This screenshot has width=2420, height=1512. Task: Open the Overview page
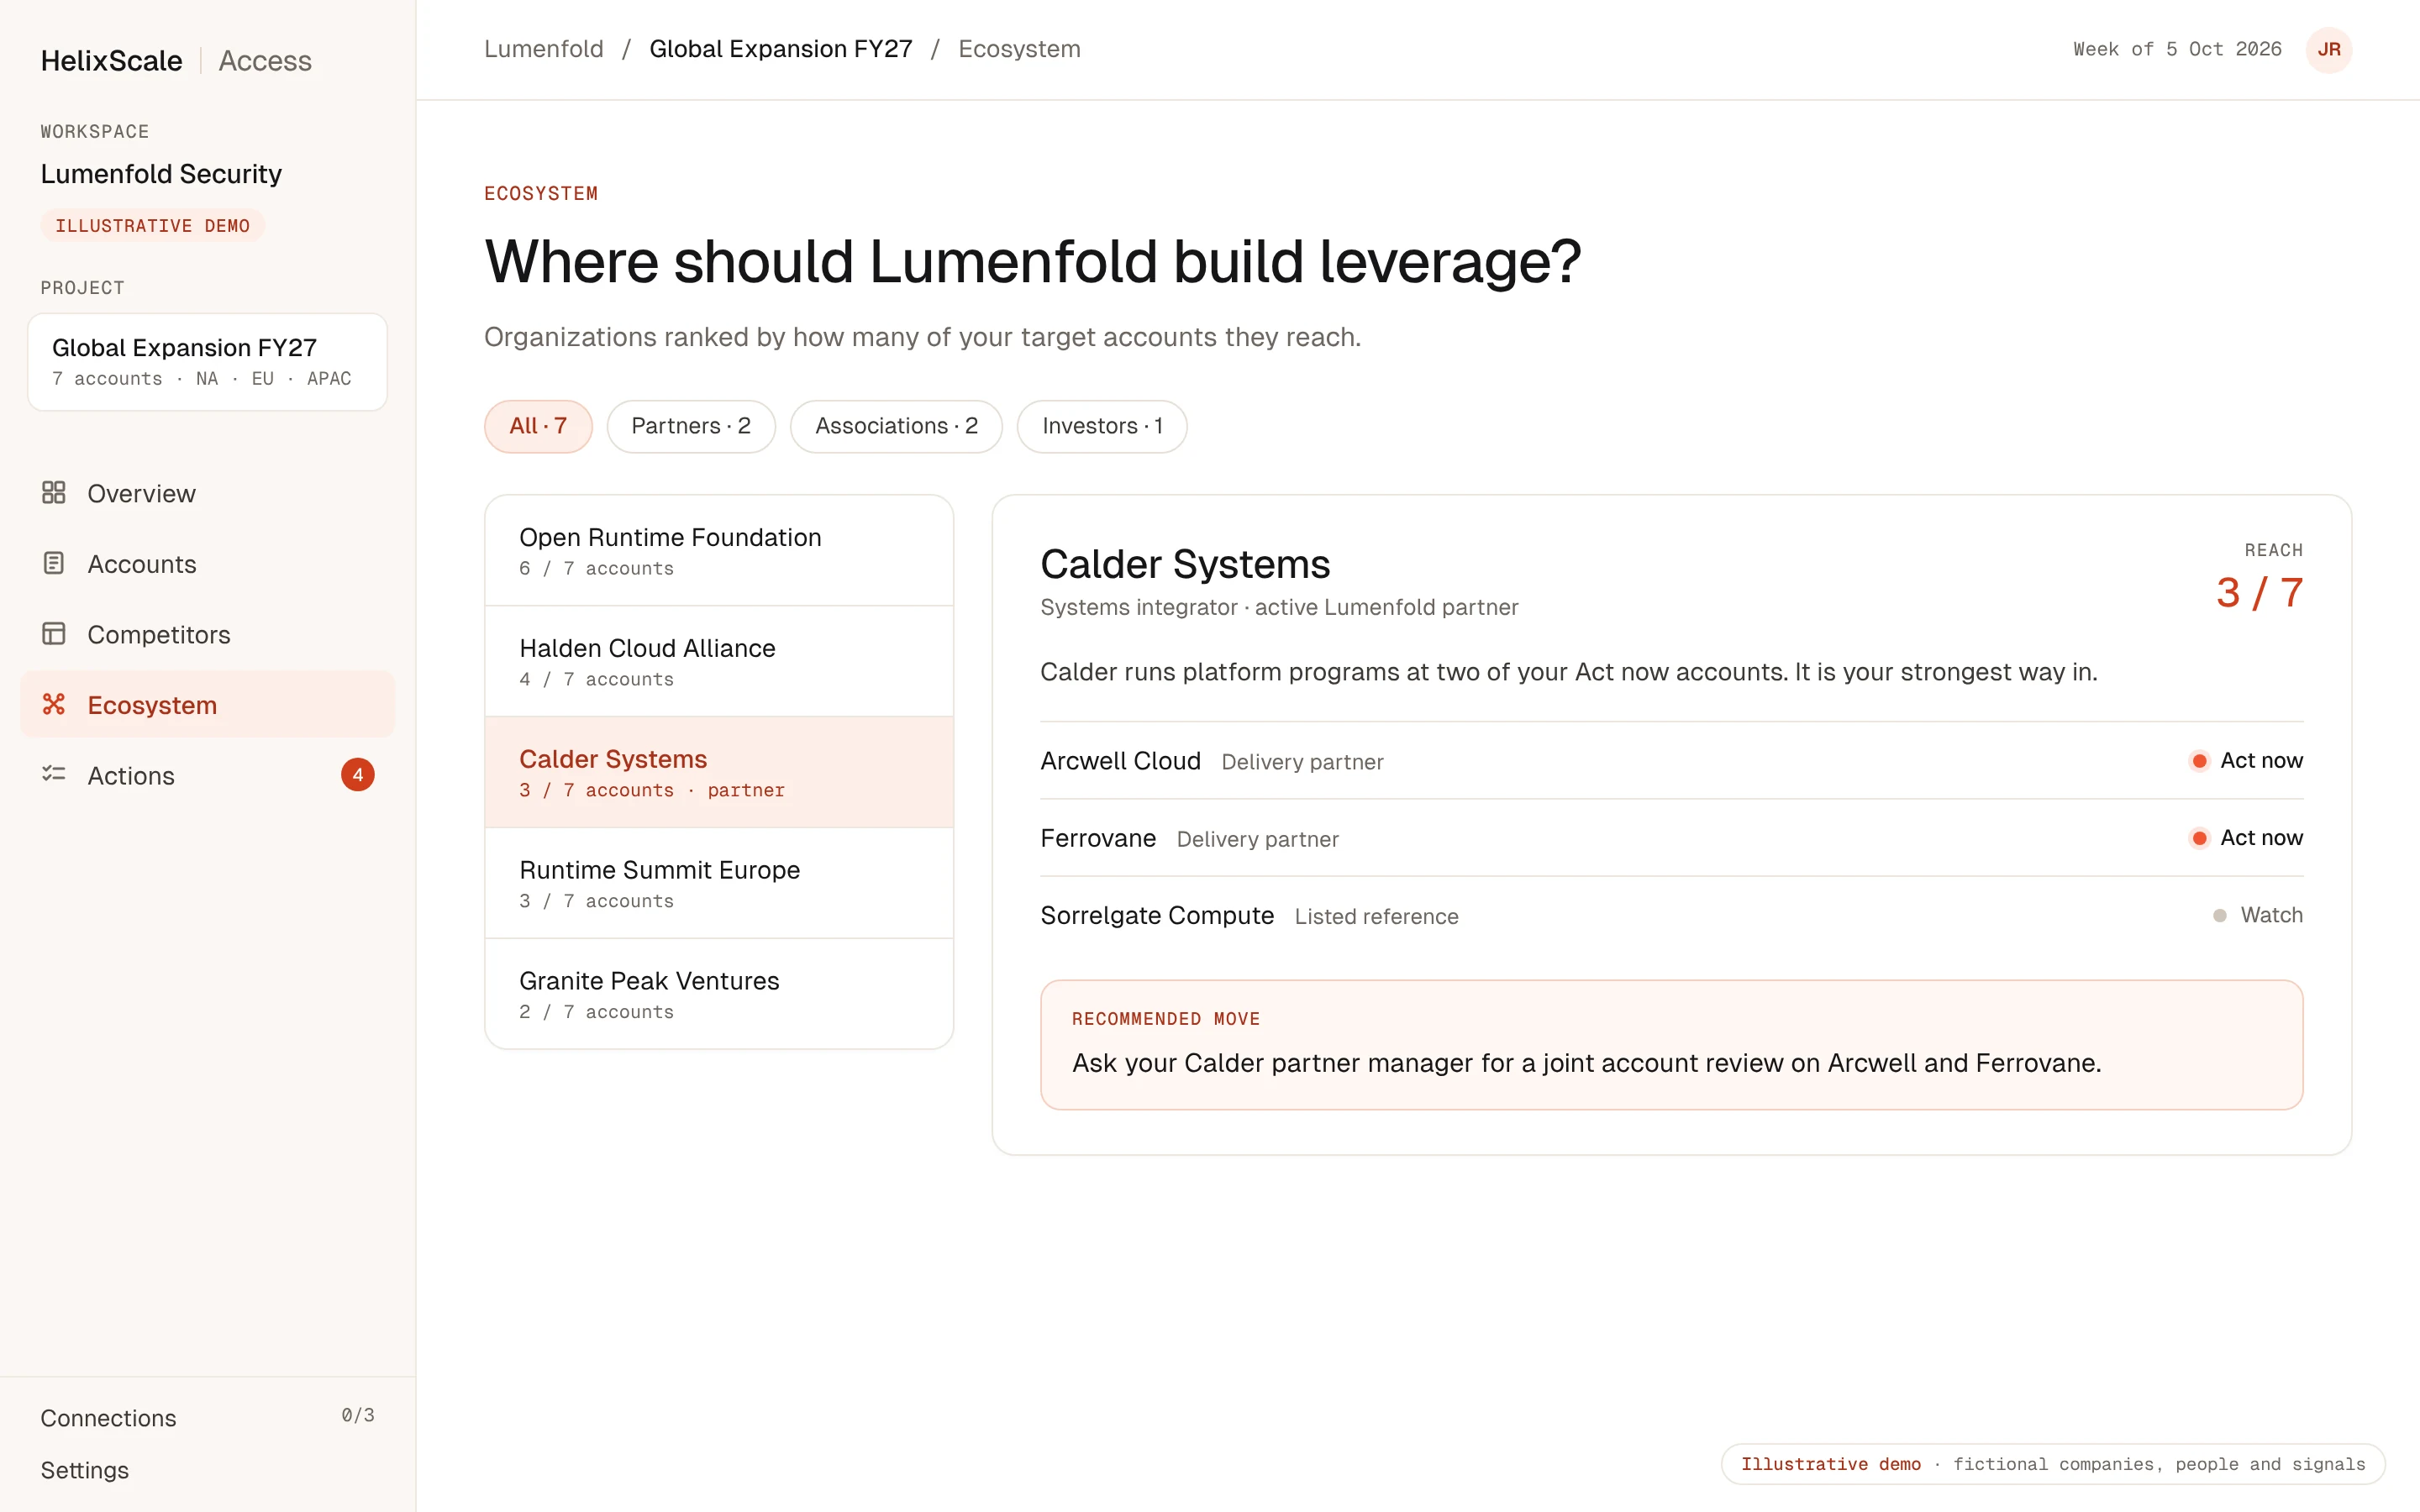207,493
